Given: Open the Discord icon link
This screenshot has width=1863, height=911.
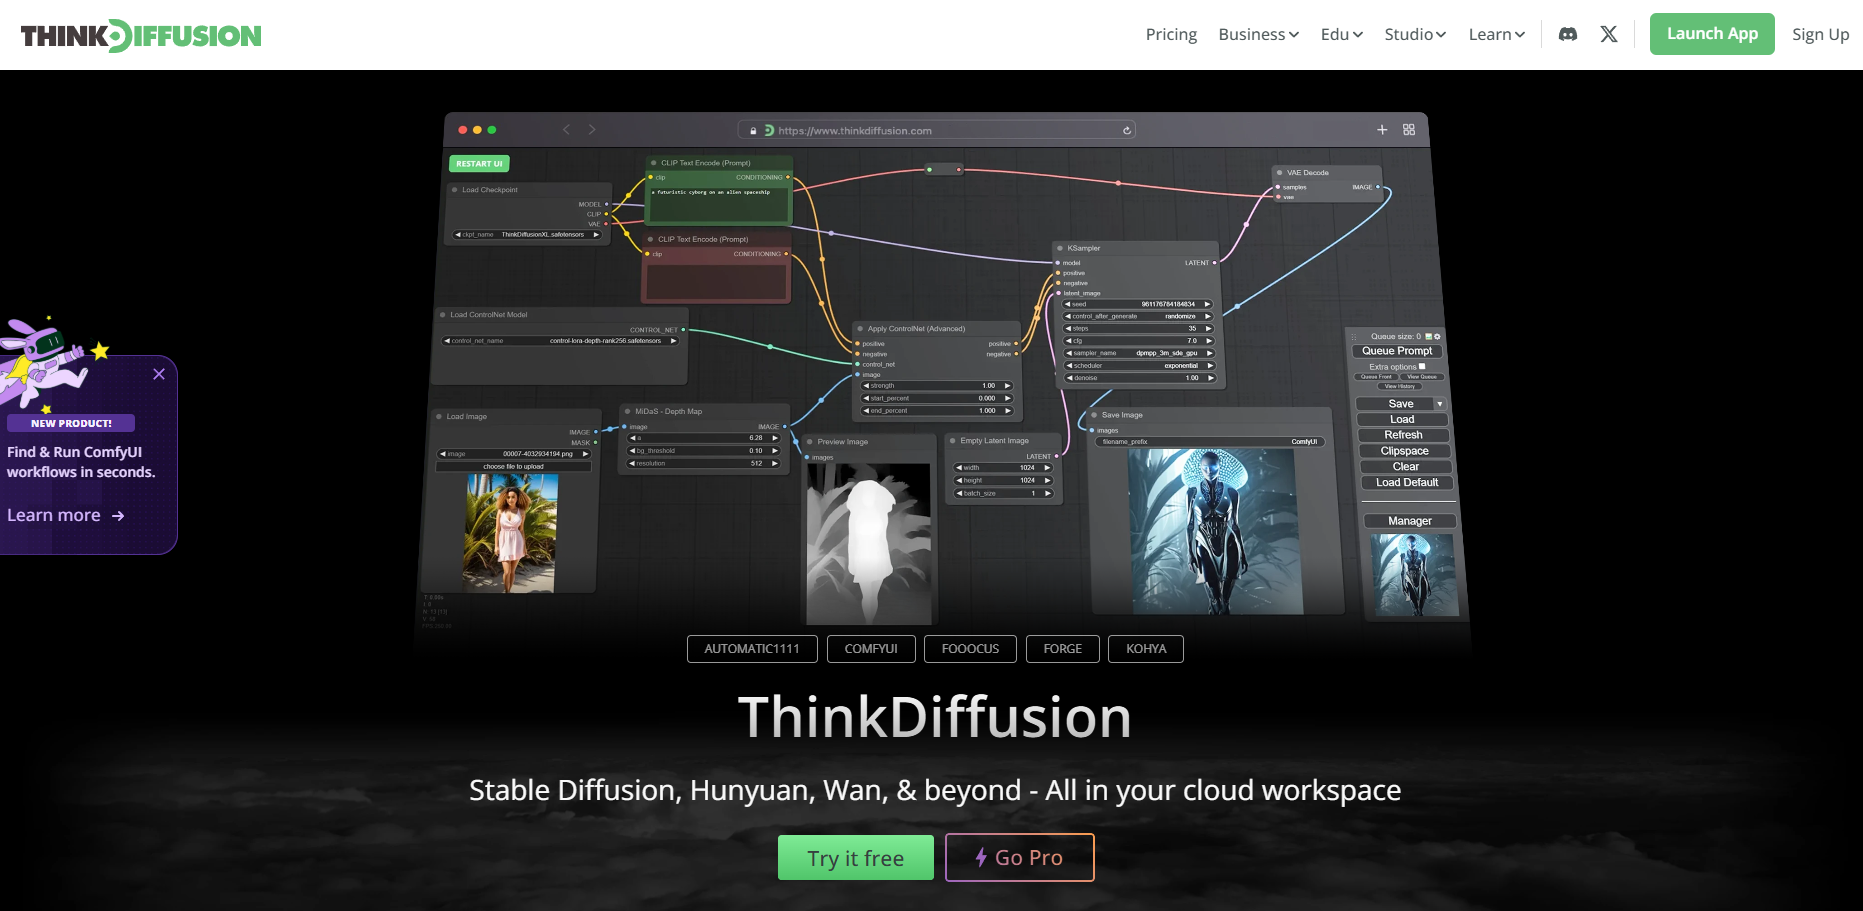Looking at the screenshot, I should click(1568, 34).
